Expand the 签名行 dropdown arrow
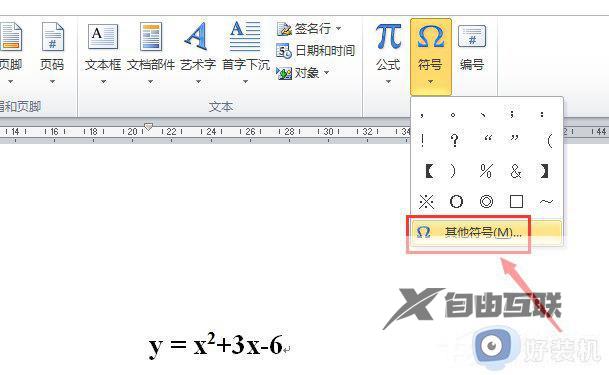This screenshot has height=375, width=609. pyautogui.click(x=338, y=29)
